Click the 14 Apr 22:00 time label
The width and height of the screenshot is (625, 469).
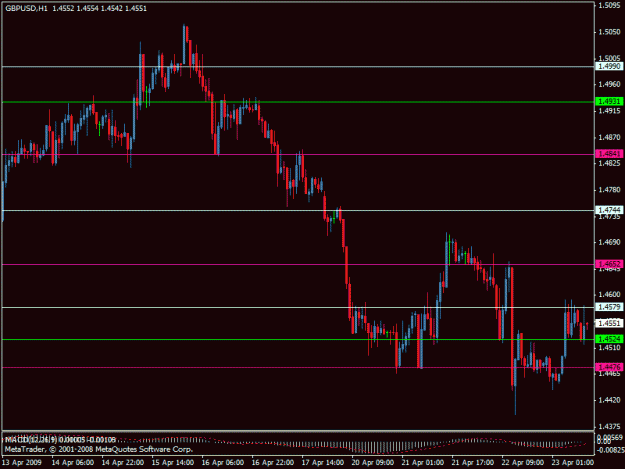pyautogui.click(x=123, y=463)
